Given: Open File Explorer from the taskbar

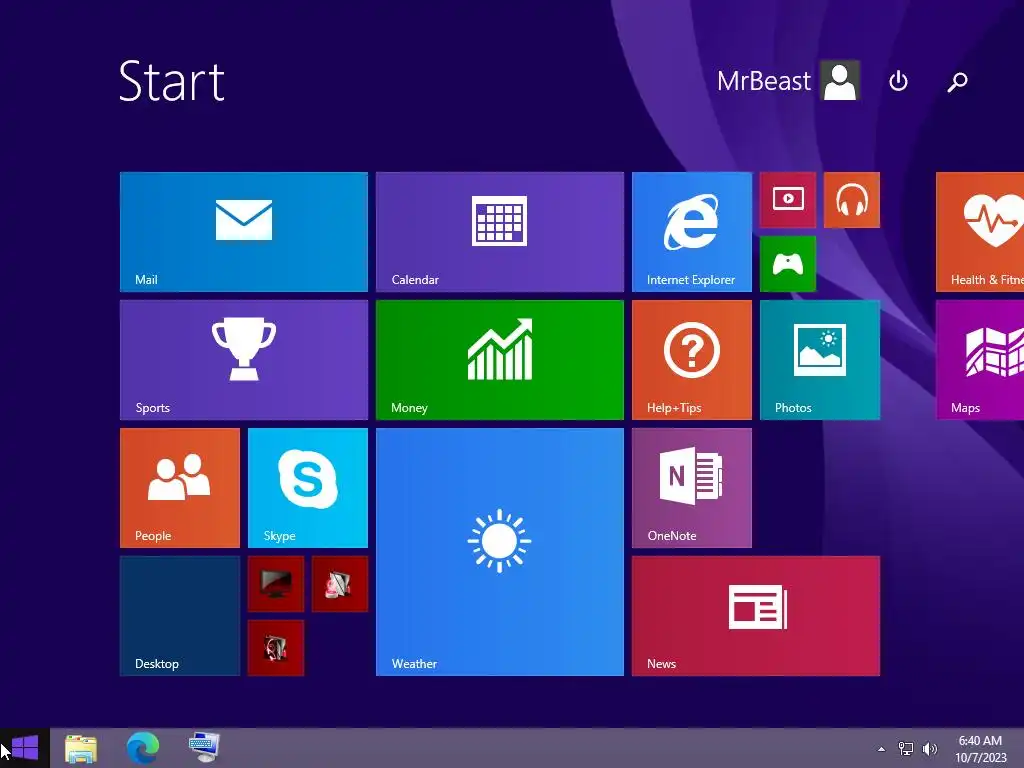Looking at the screenshot, I should pos(81,748).
